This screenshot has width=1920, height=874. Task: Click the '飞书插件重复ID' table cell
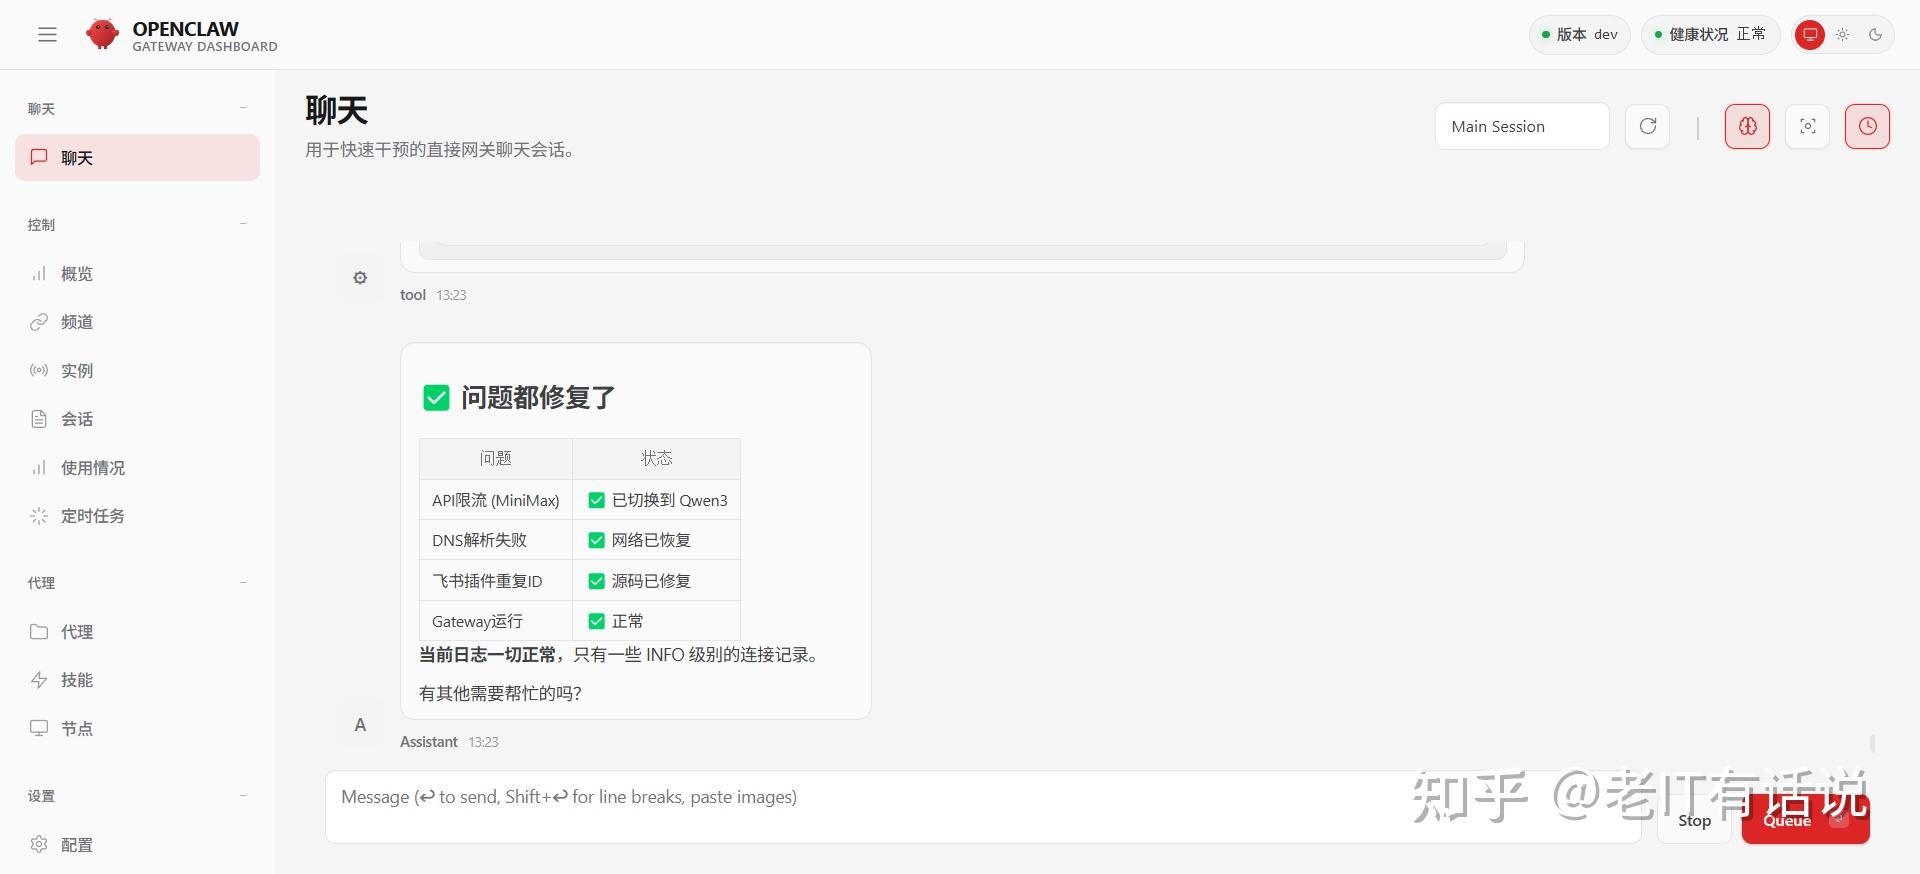(x=496, y=581)
